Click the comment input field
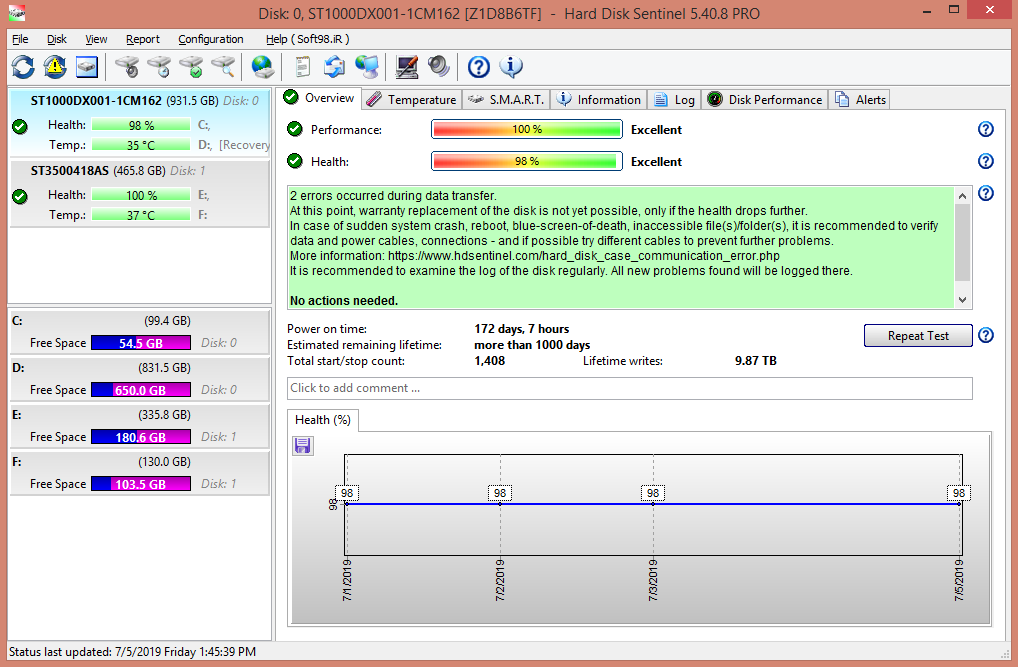This screenshot has height=667, width=1018. (x=629, y=388)
